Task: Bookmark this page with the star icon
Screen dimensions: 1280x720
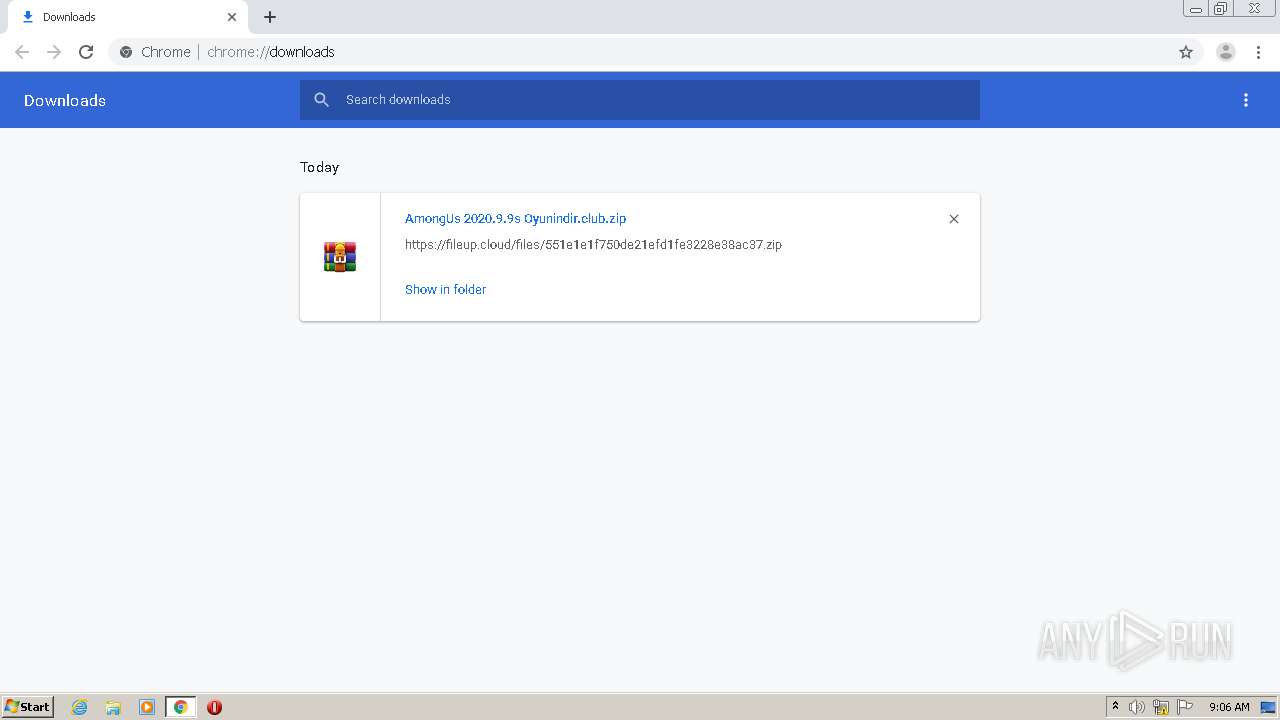Action: [1186, 52]
